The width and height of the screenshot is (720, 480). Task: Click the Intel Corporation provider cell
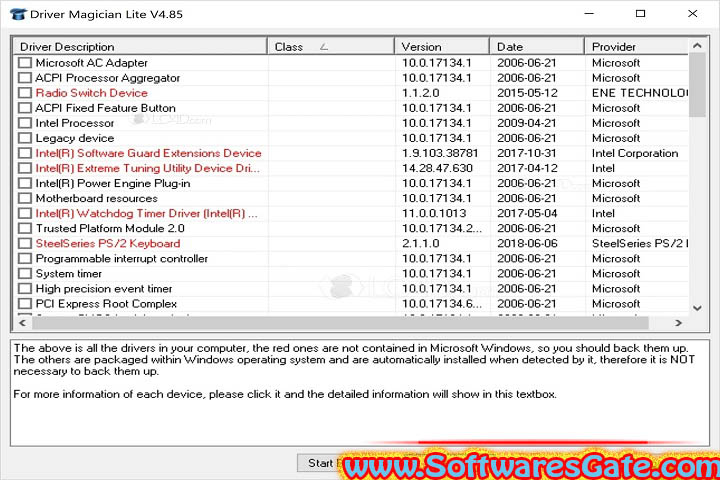point(635,153)
